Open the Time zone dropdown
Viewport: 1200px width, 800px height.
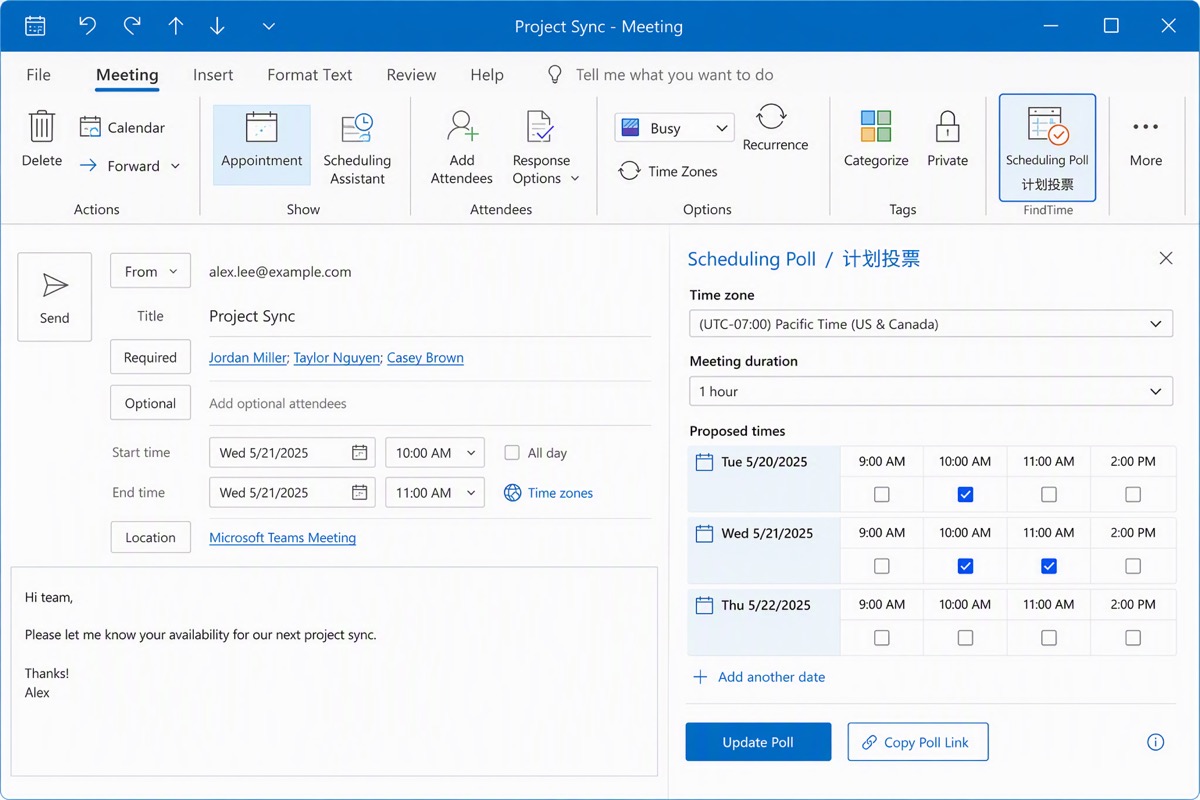pyautogui.click(x=931, y=324)
